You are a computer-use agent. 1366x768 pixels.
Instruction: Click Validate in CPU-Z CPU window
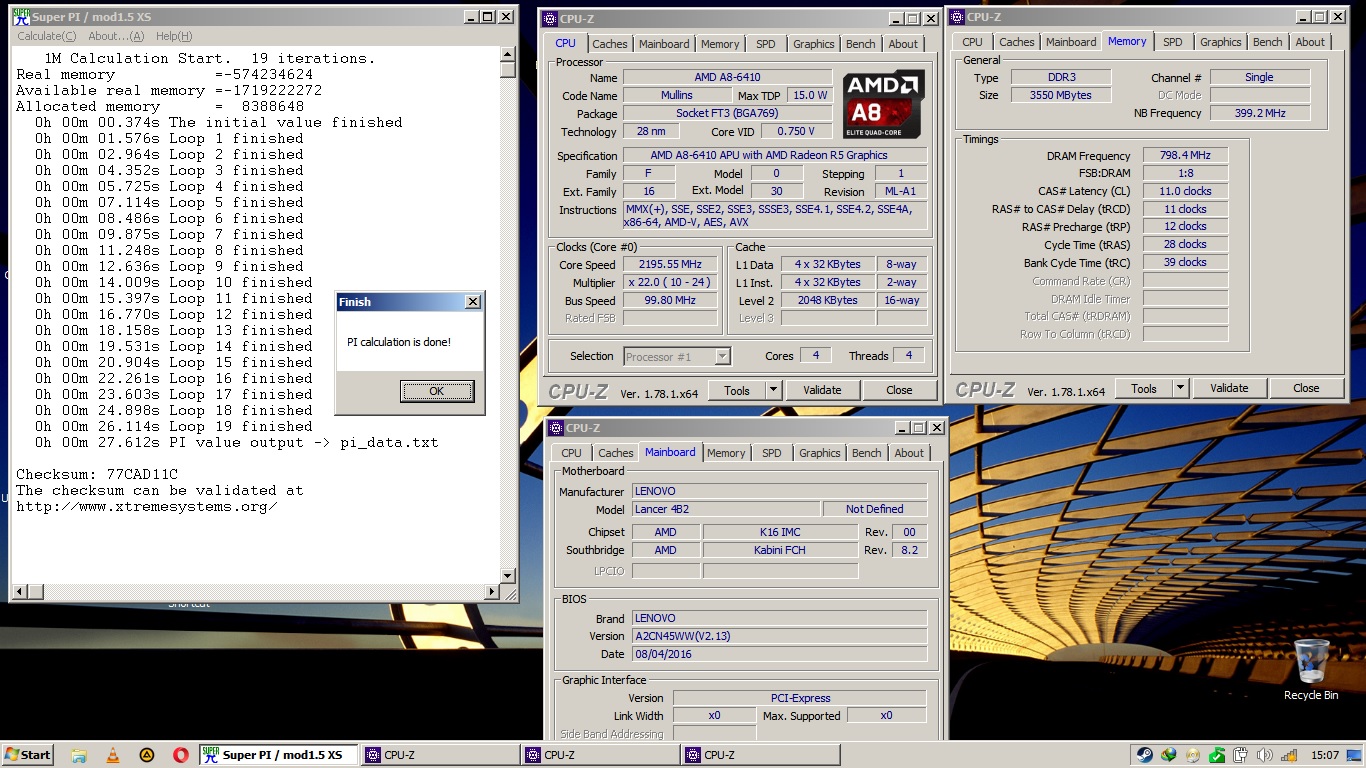click(822, 390)
